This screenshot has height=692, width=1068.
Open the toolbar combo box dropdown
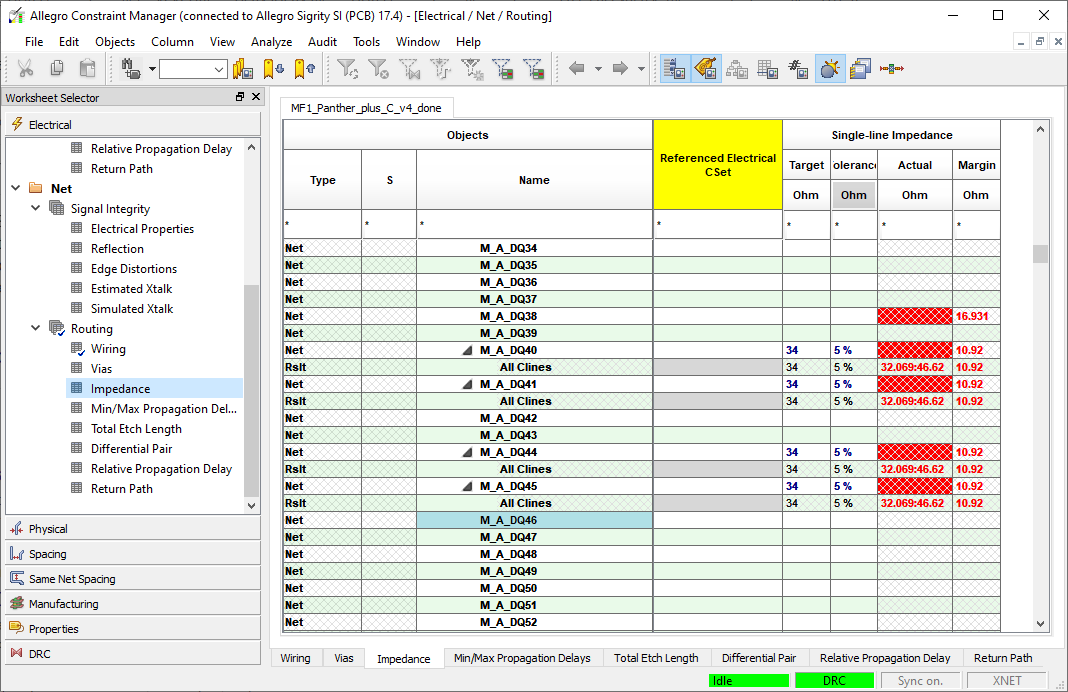click(219, 69)
